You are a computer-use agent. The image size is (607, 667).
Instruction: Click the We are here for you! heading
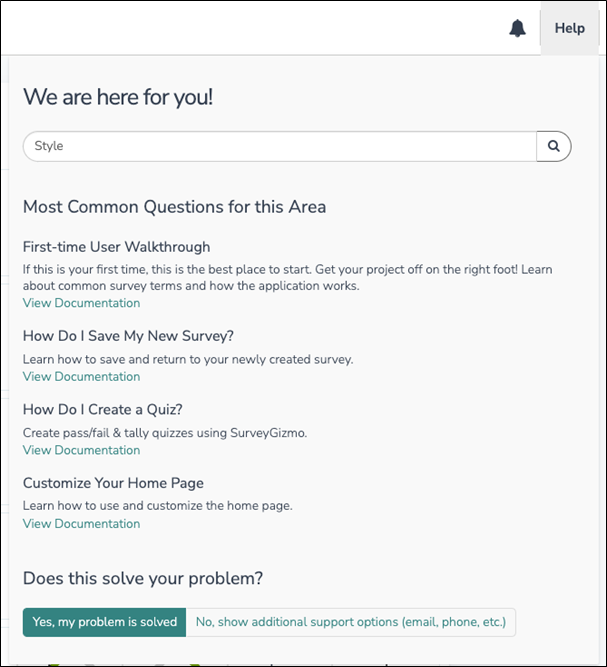pos(118,97)
